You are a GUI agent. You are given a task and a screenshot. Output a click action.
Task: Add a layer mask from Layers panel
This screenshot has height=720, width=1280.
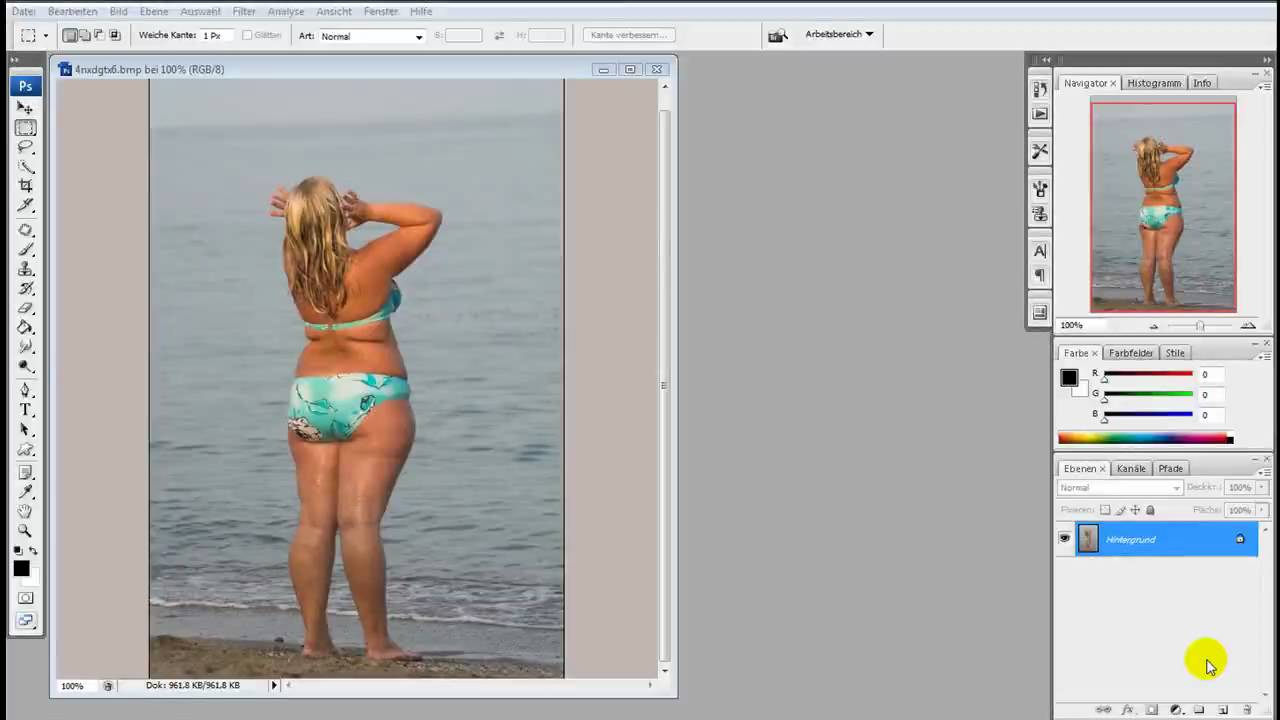click(1151, 710)
